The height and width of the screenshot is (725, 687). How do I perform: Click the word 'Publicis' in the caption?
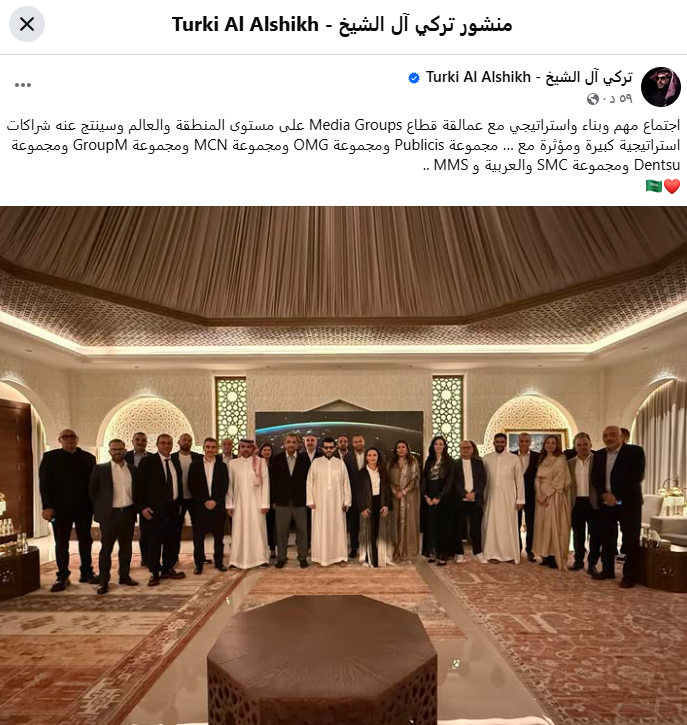(419, 145)
